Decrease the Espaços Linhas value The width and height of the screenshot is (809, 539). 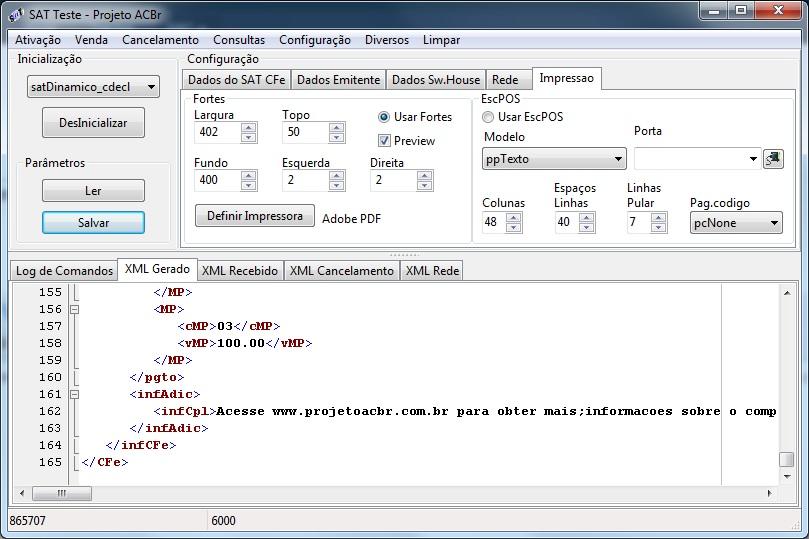[x=586, y=227]
